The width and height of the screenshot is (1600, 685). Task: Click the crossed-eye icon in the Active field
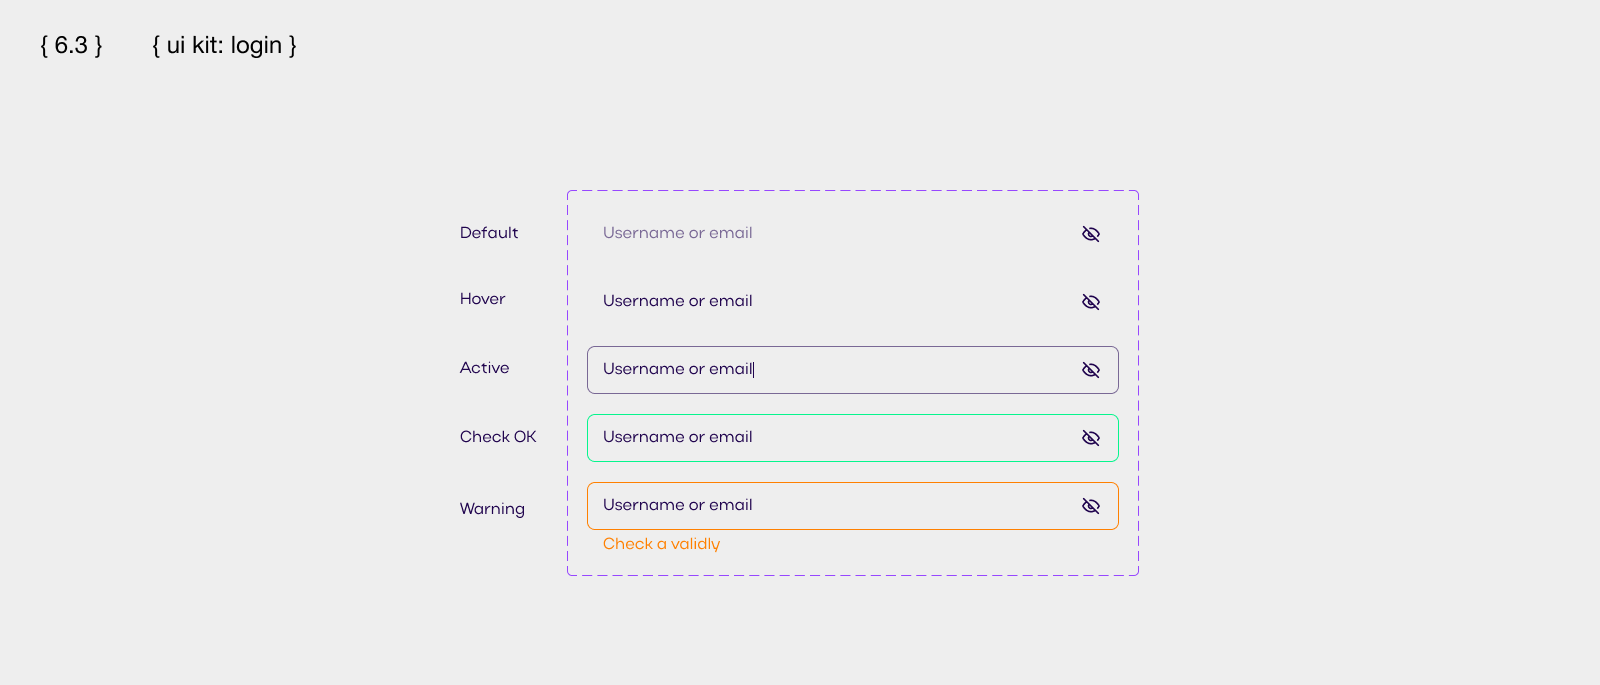1091,370
